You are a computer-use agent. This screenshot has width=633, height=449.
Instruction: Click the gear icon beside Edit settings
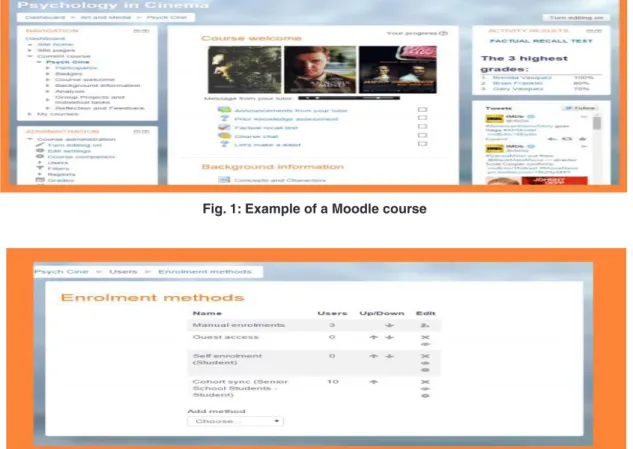(40, 151)
